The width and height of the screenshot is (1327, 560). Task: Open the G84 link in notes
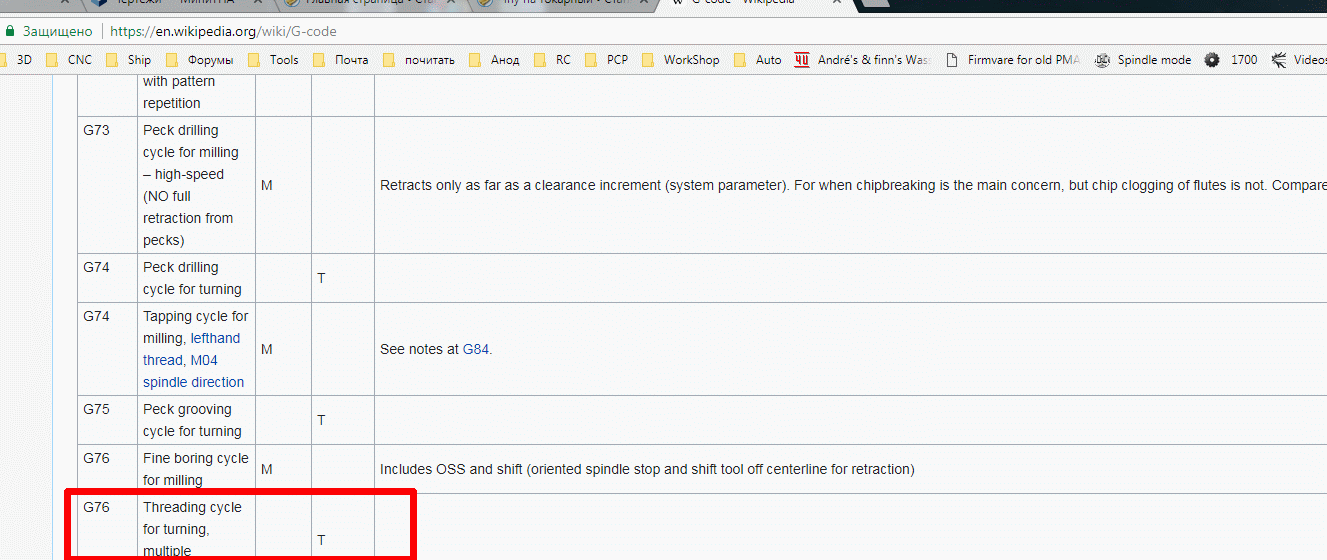[476, 350]
